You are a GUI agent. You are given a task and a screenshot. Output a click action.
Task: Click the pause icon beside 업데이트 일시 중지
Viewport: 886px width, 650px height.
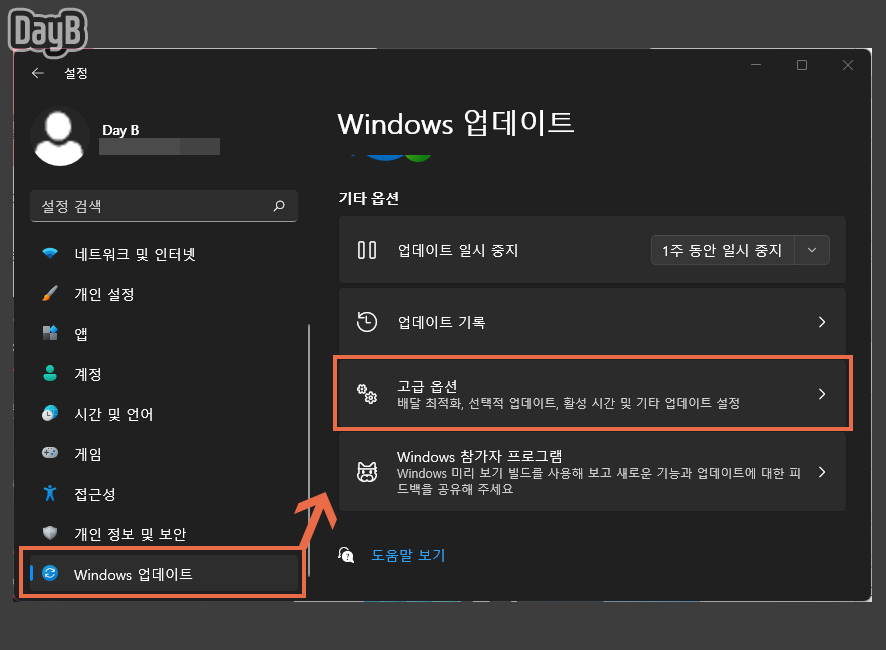click(x=367, y=250)
